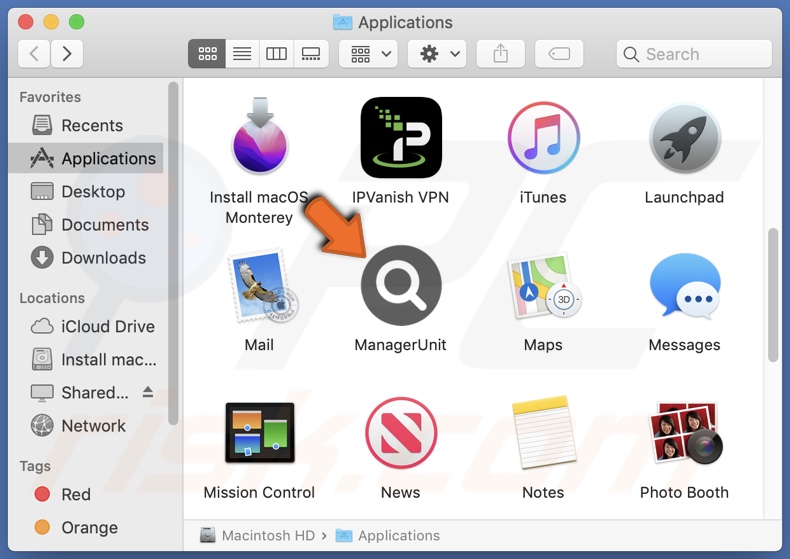
Task: Open the gear action menu dropdown
Action: (437, 53)
